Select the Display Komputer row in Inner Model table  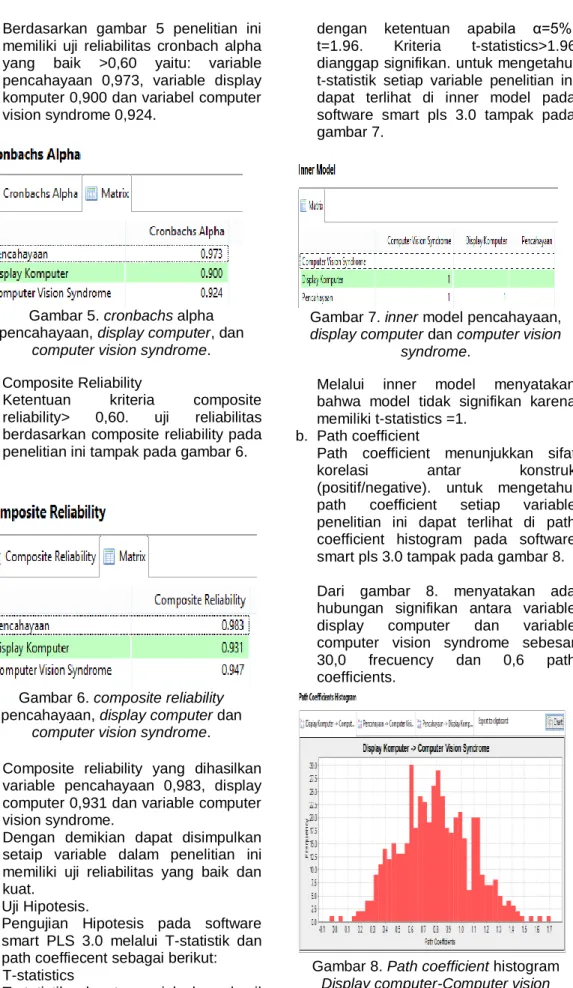(427, 279)
